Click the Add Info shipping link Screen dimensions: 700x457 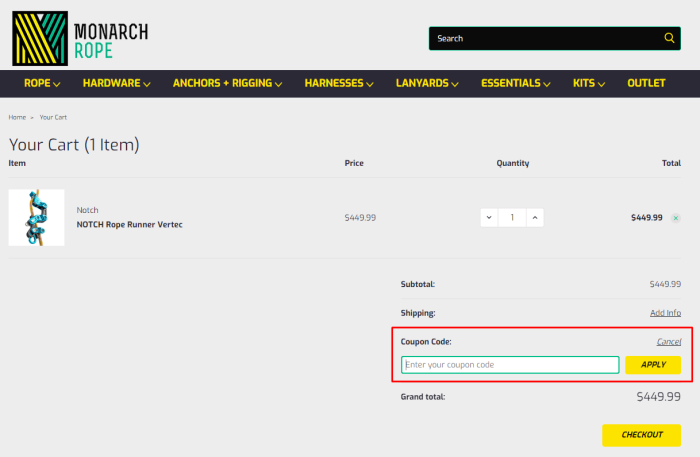coord(665,313)
